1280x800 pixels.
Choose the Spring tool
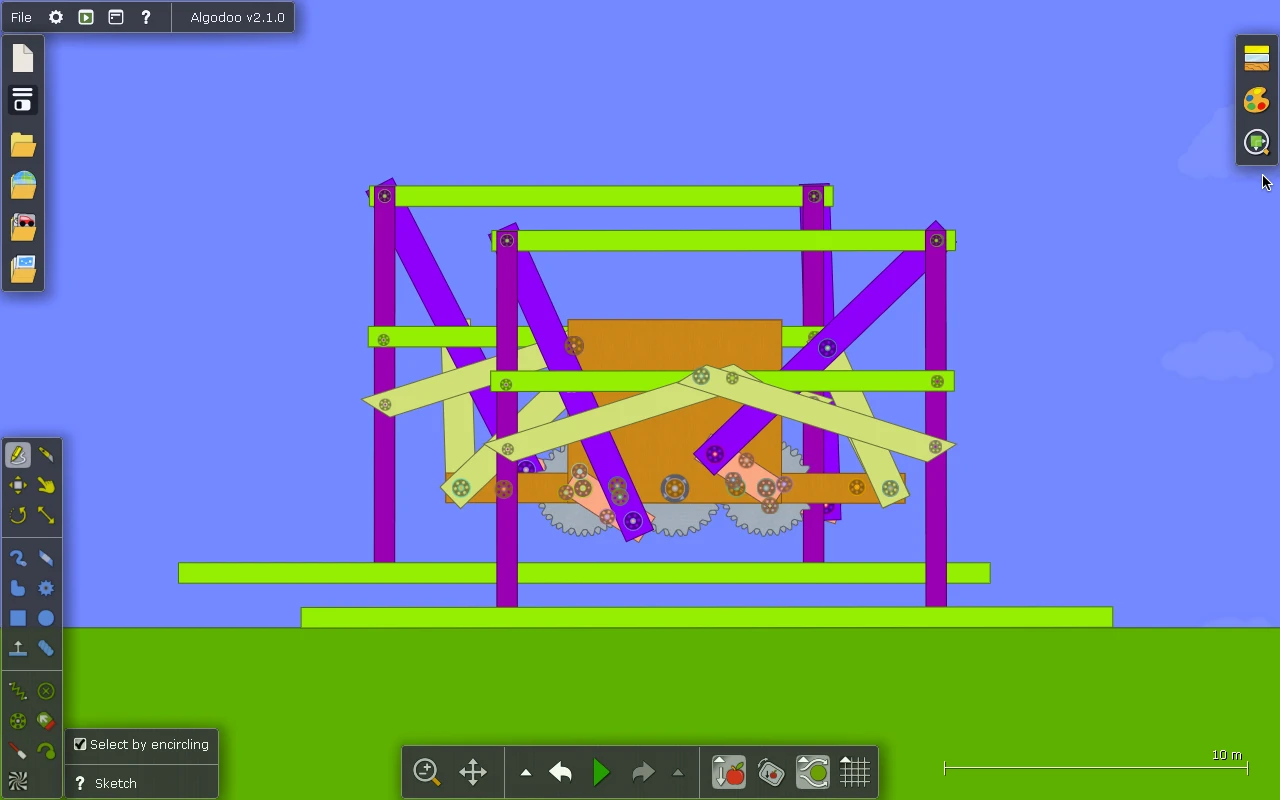pyautogui.click(x=18, y=691)
